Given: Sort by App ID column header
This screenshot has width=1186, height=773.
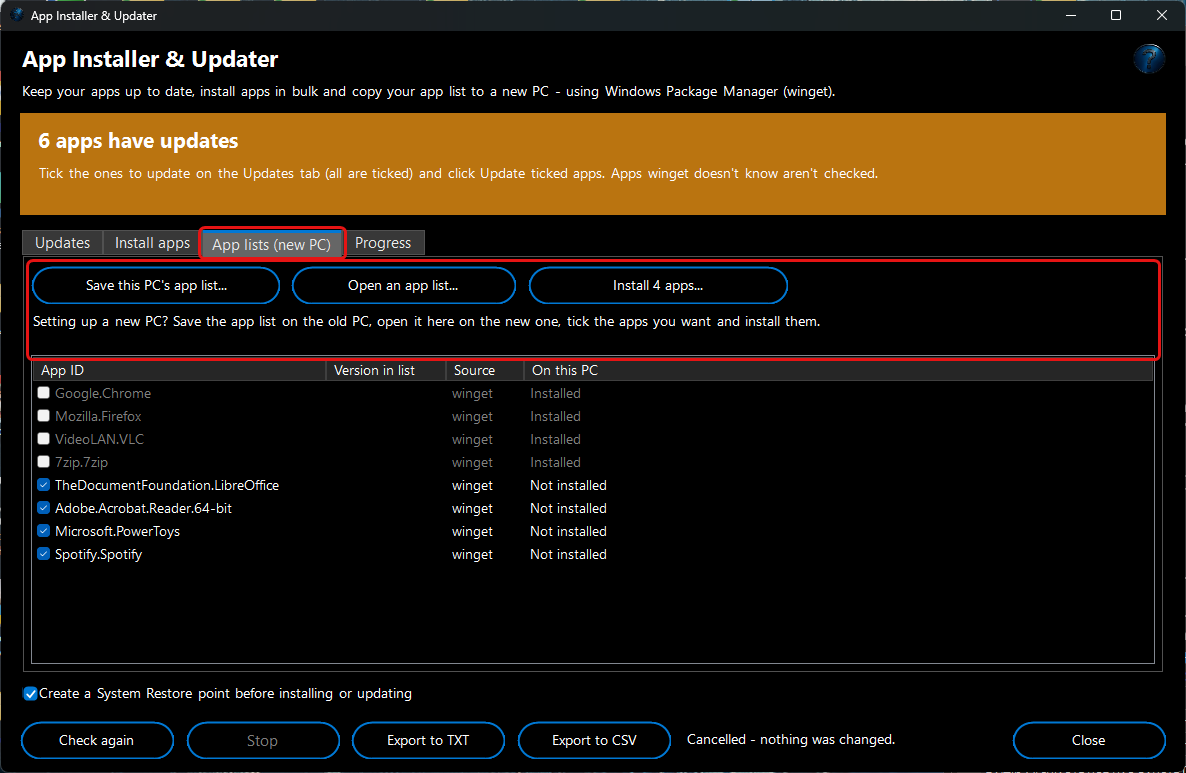Looking at the screenshot, I should tap(179, 370).
